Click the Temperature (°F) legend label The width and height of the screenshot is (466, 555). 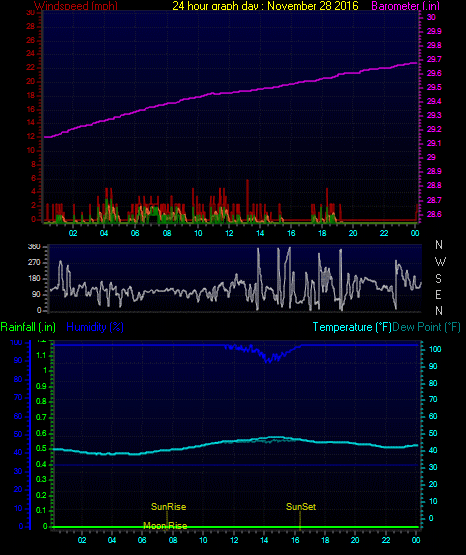coord(352,327)
